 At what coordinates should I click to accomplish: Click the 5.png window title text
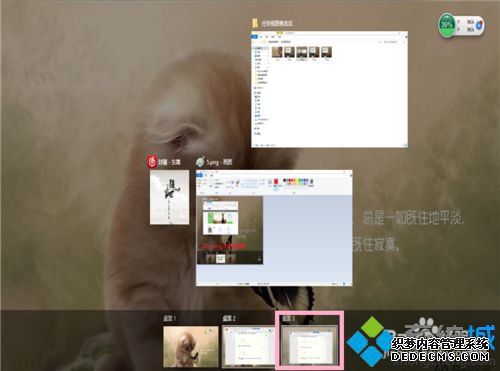[219, 162]
